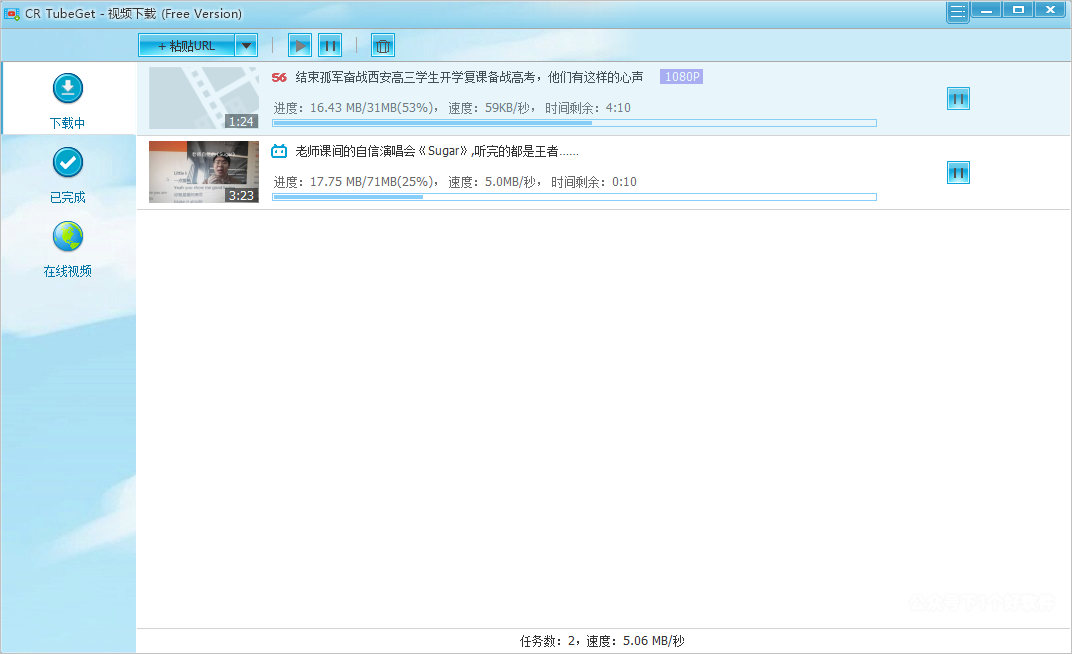Image resolution: width=1072 pixels, height=654 pixels.
Task: Click the pause all toolbar icon
Action: (330, 45)
